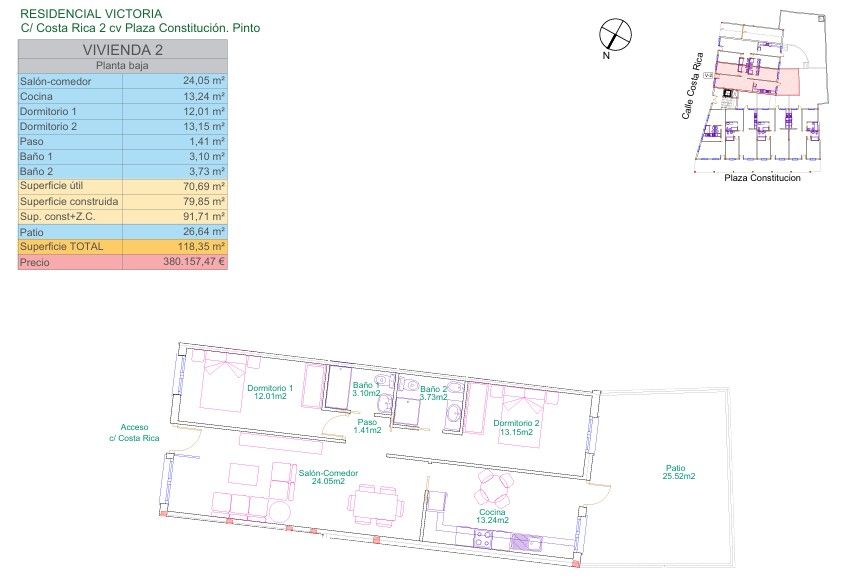844x586 pixels.
Task: Click the Paso 1.41m2 label in the hallway
Action: pos(368,426)
